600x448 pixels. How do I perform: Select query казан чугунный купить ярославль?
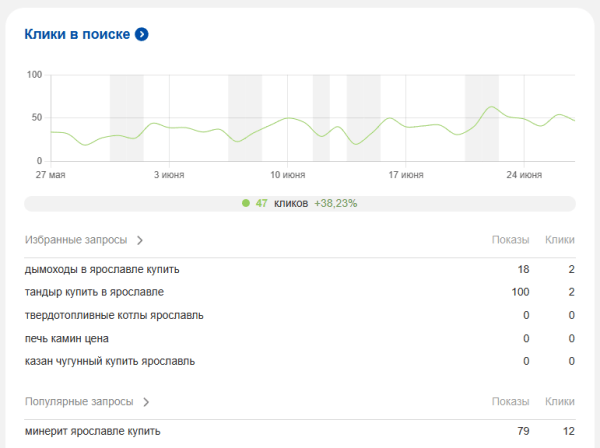[110, 361]
